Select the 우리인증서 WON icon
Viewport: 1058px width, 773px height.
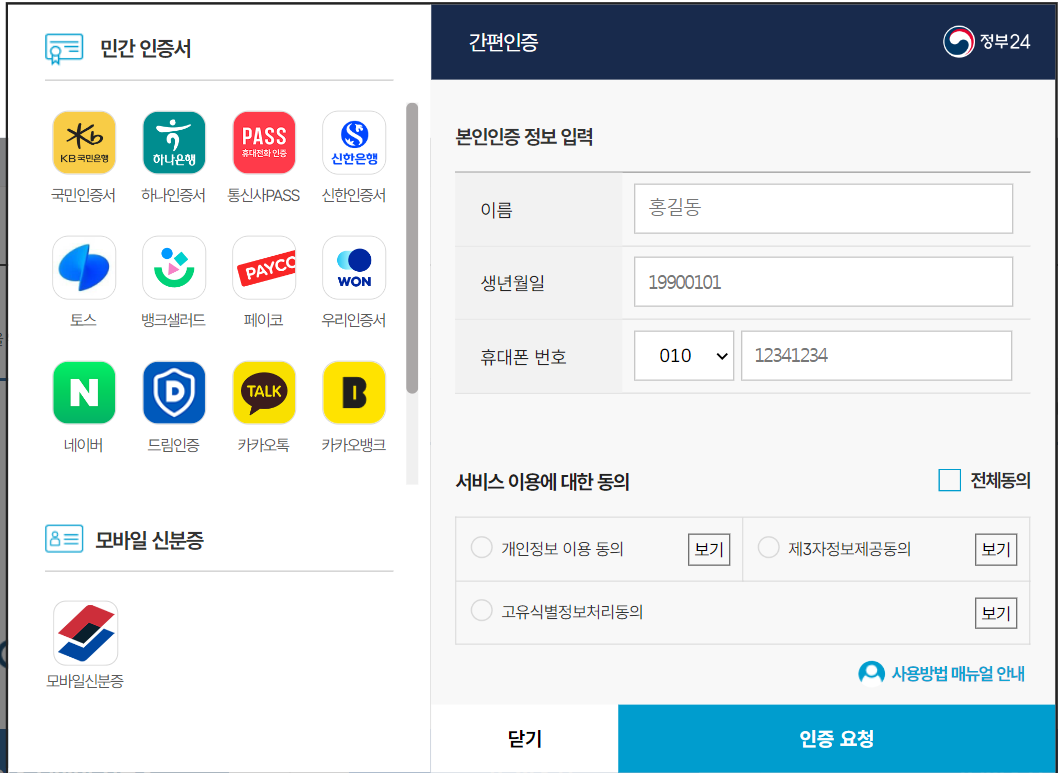click(354, 268)
